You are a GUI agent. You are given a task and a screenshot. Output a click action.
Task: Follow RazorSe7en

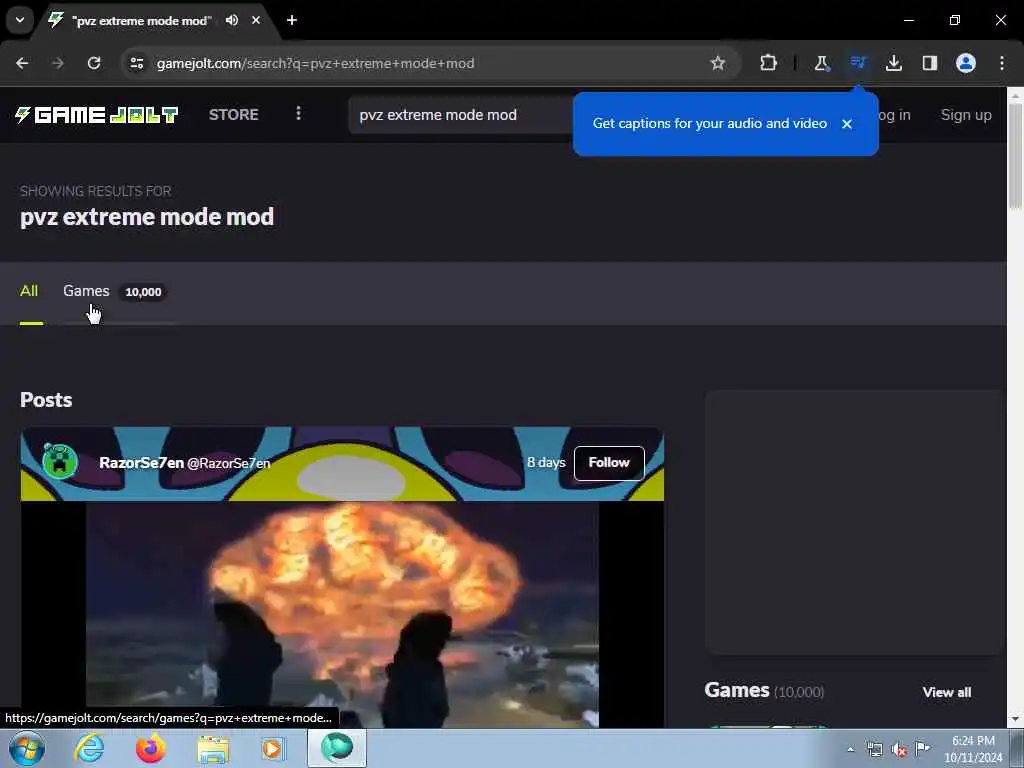coord(609,463)
